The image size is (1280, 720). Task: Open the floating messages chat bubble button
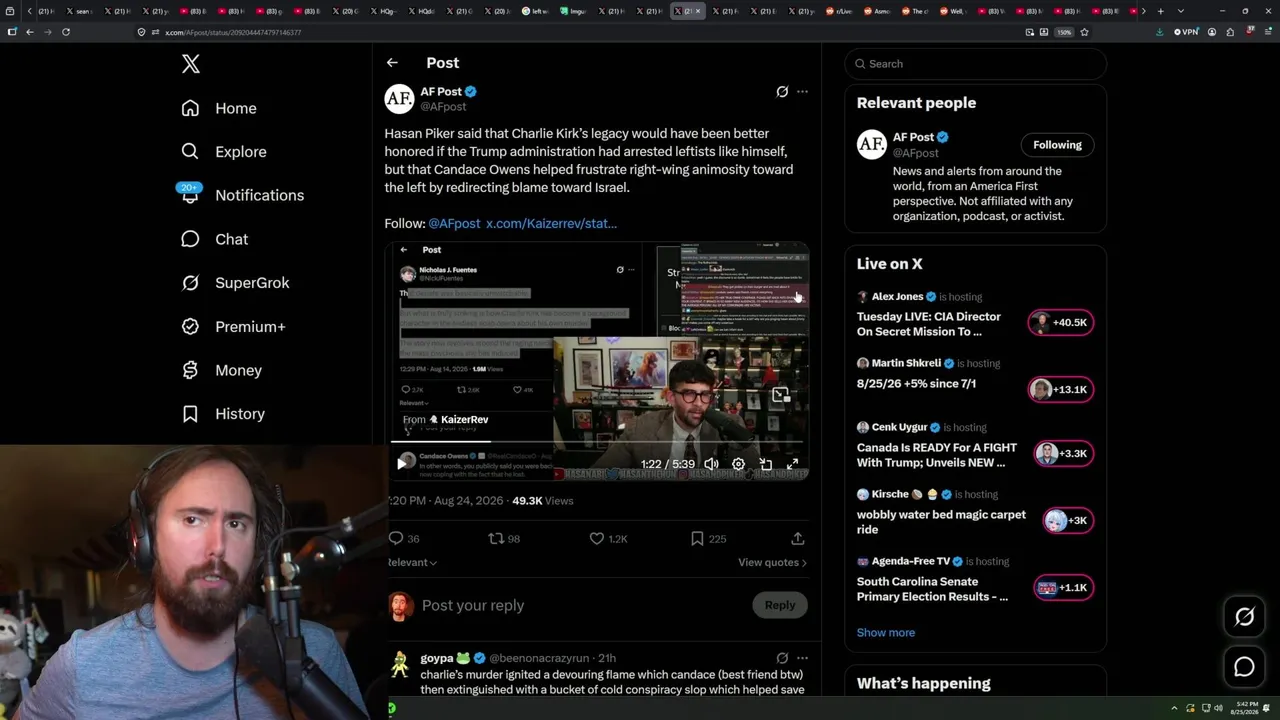[1244, 666]
